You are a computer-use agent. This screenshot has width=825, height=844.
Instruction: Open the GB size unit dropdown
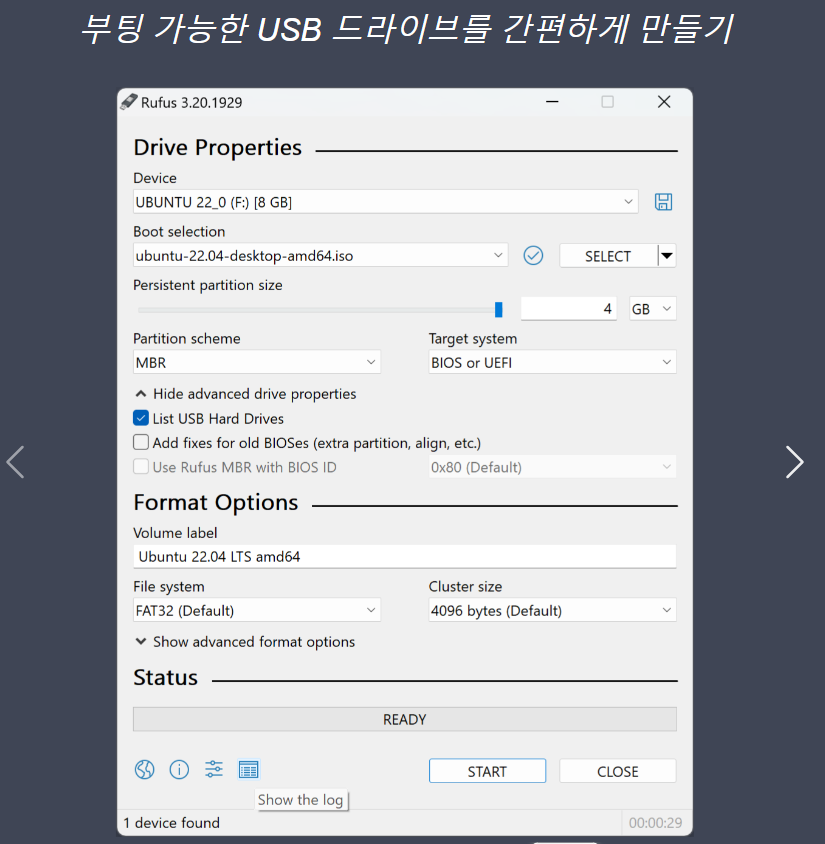(x=652, y=309)
